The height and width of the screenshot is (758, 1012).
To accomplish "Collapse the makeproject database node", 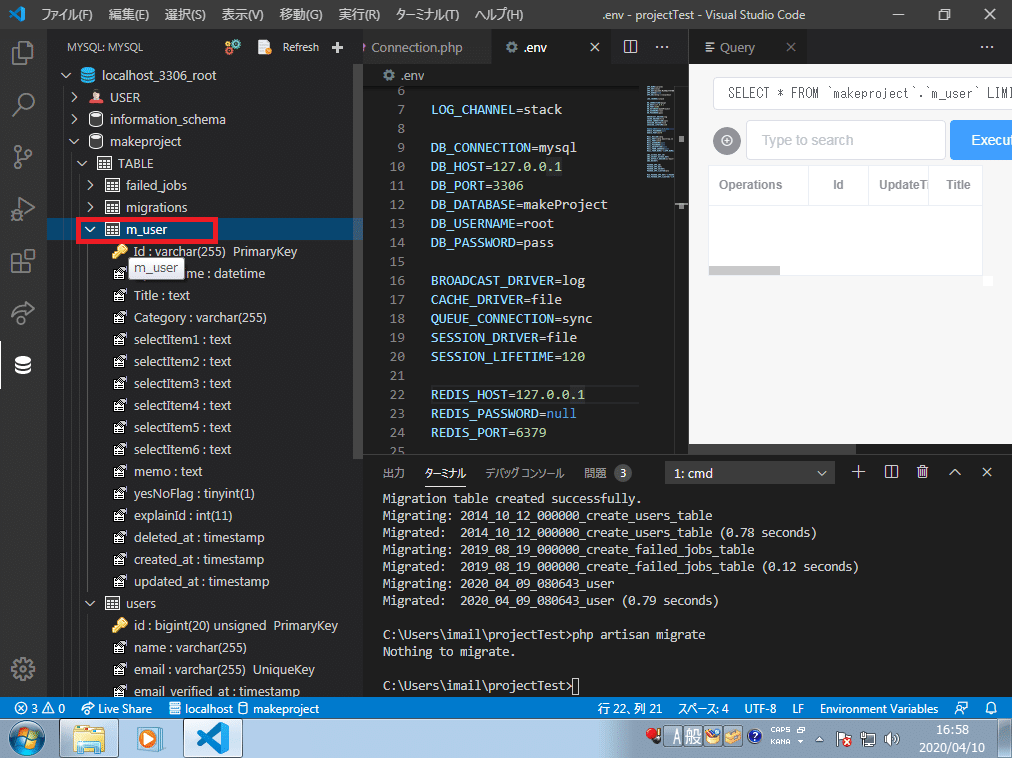I will click(x=74, y=141).
